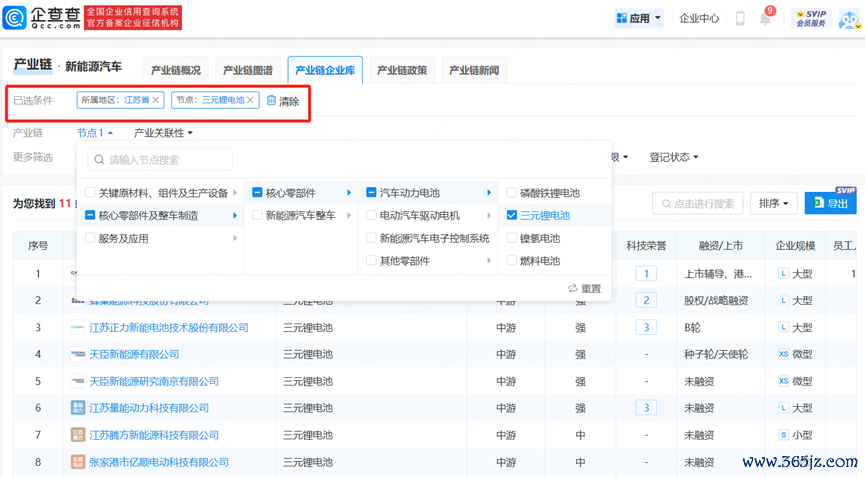Switch to 产业链概况 tab
This screenshot has height=477, width=865.
176,70
